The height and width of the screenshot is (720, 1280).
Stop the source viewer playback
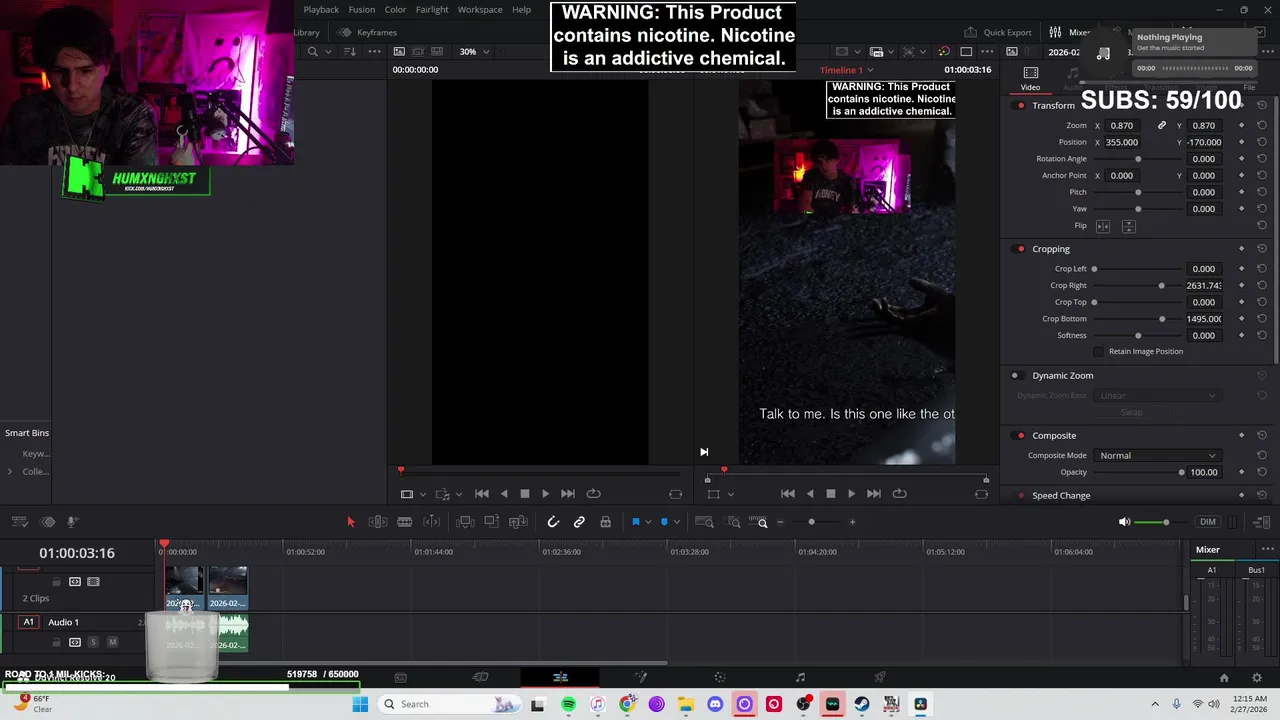point(524,494)
